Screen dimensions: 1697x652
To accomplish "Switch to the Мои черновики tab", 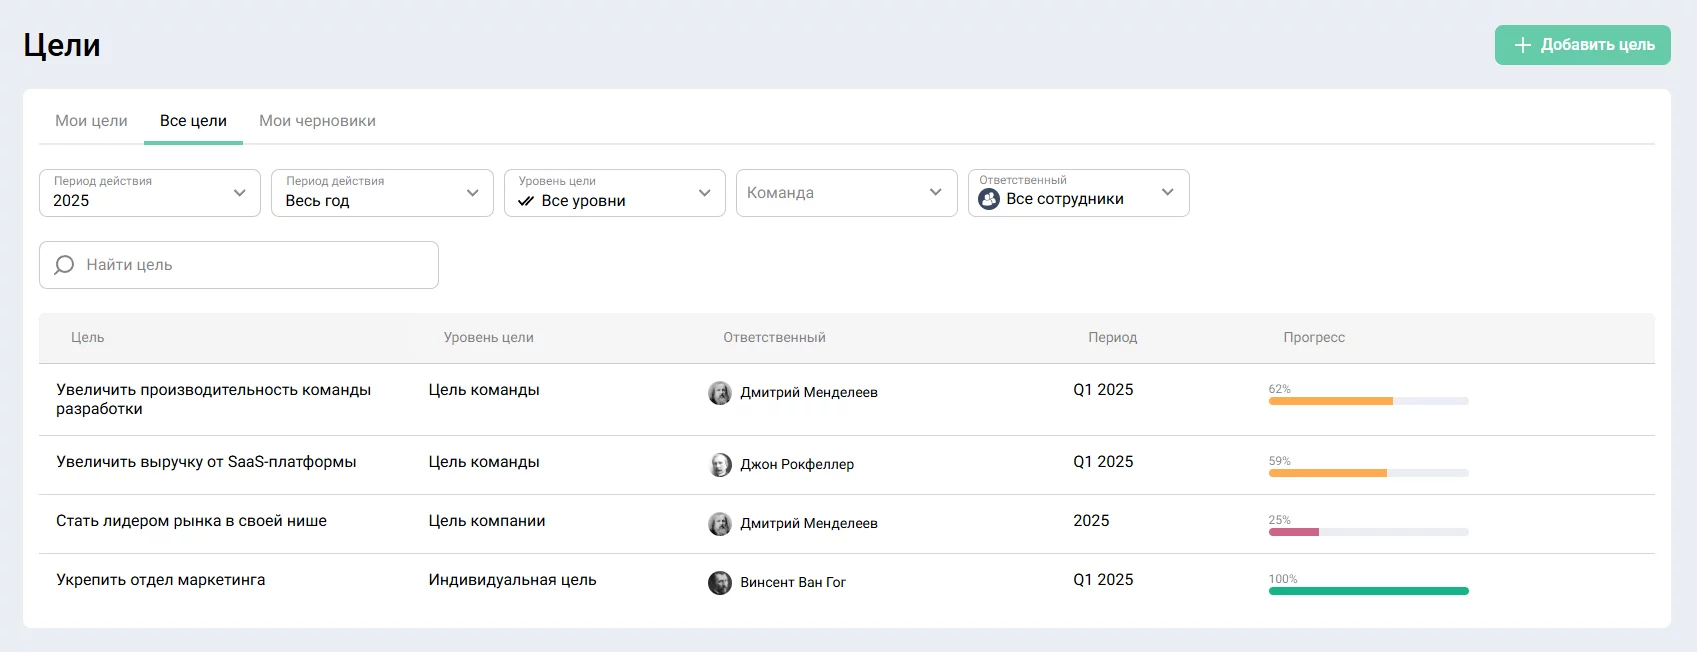I will [317, 121].
